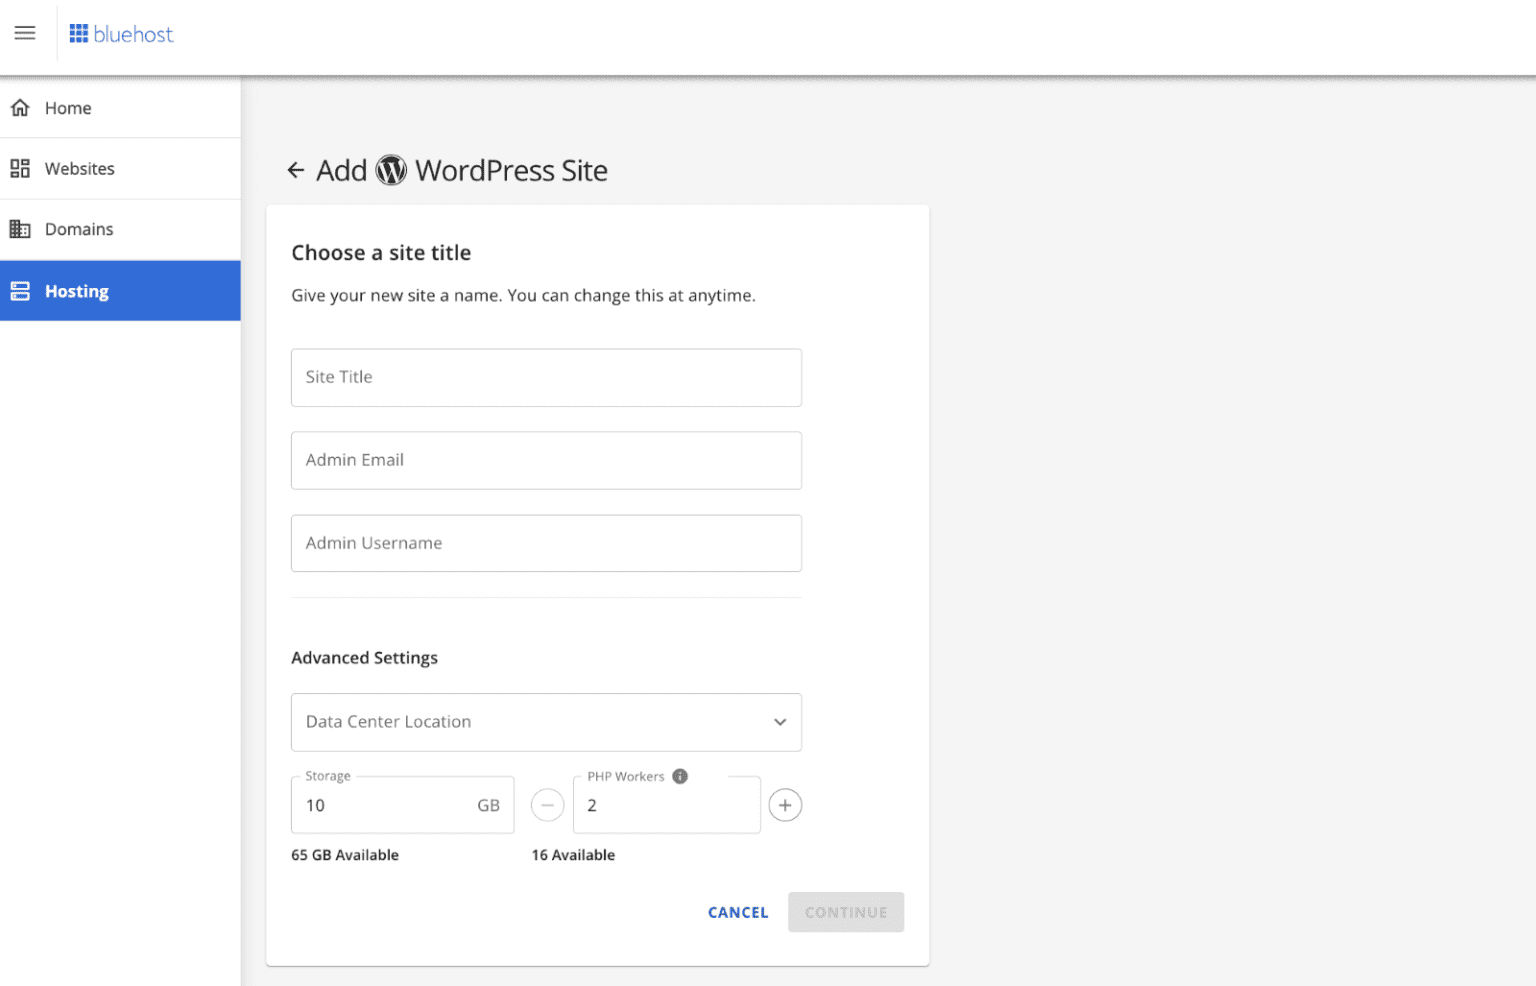This screenshot has width=1536, height=986.
Task: Click the back arrow to leave Add WordPress Site
Action: click(x=296, y=170)
